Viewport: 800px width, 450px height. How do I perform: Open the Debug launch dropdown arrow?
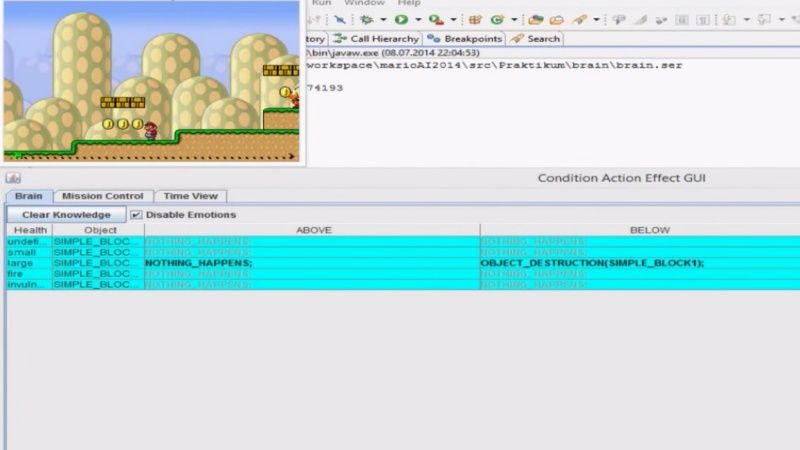click(x=383, y=20)
